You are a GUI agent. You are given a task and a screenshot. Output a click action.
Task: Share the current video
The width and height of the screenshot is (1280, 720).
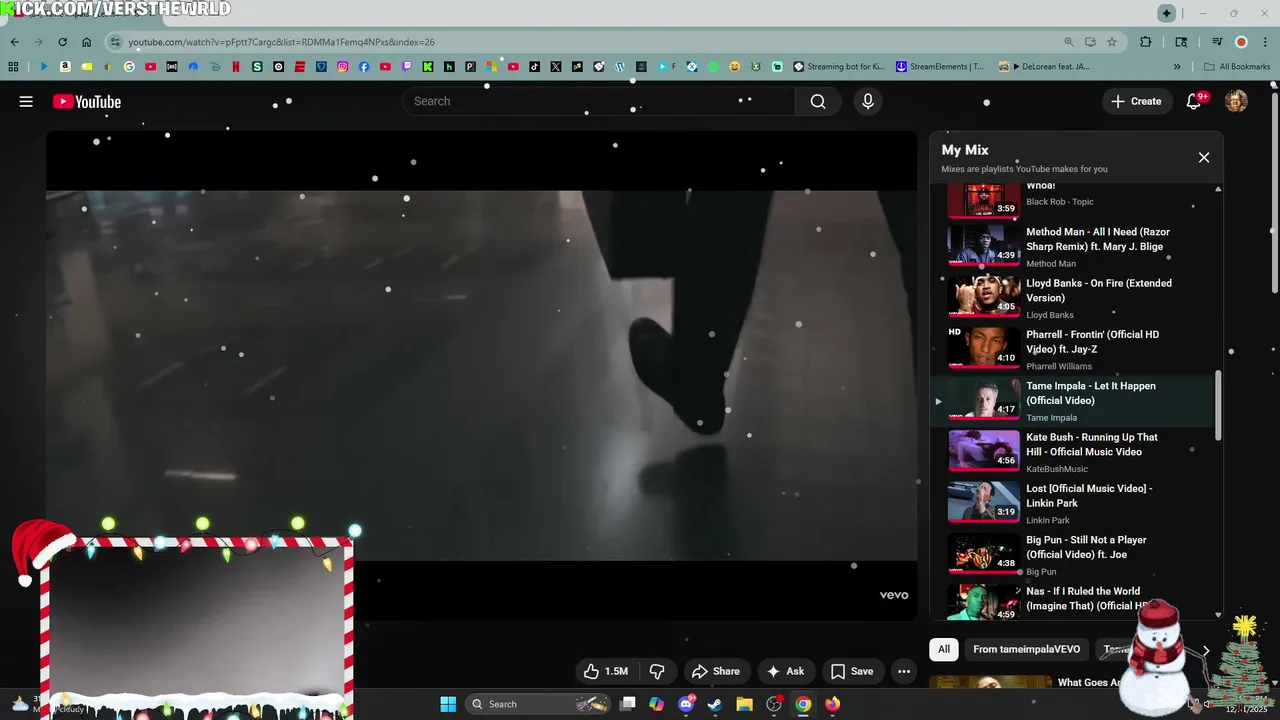tap(716, 671)
